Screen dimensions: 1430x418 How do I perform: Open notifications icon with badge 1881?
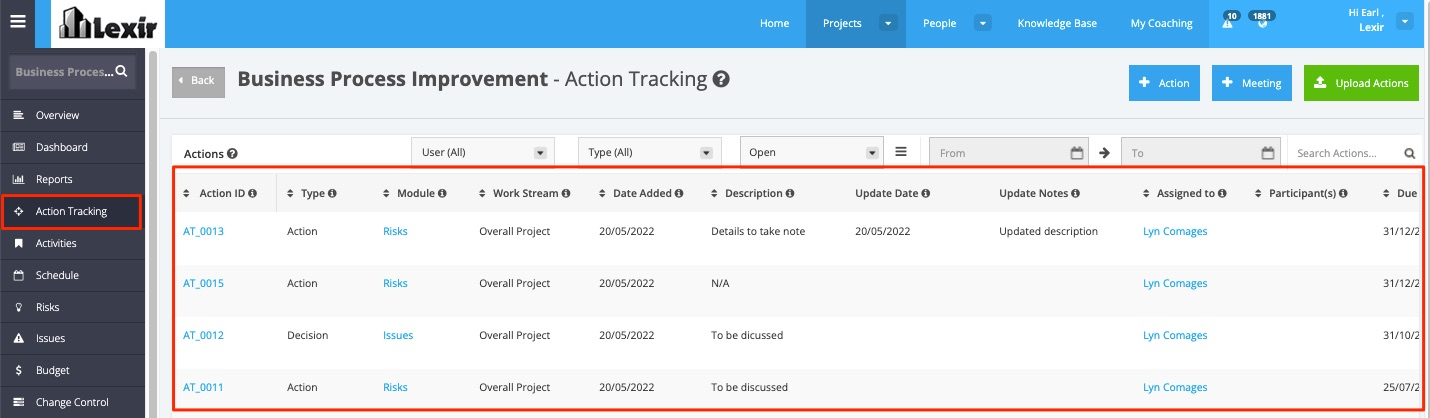click(1263, 23)
